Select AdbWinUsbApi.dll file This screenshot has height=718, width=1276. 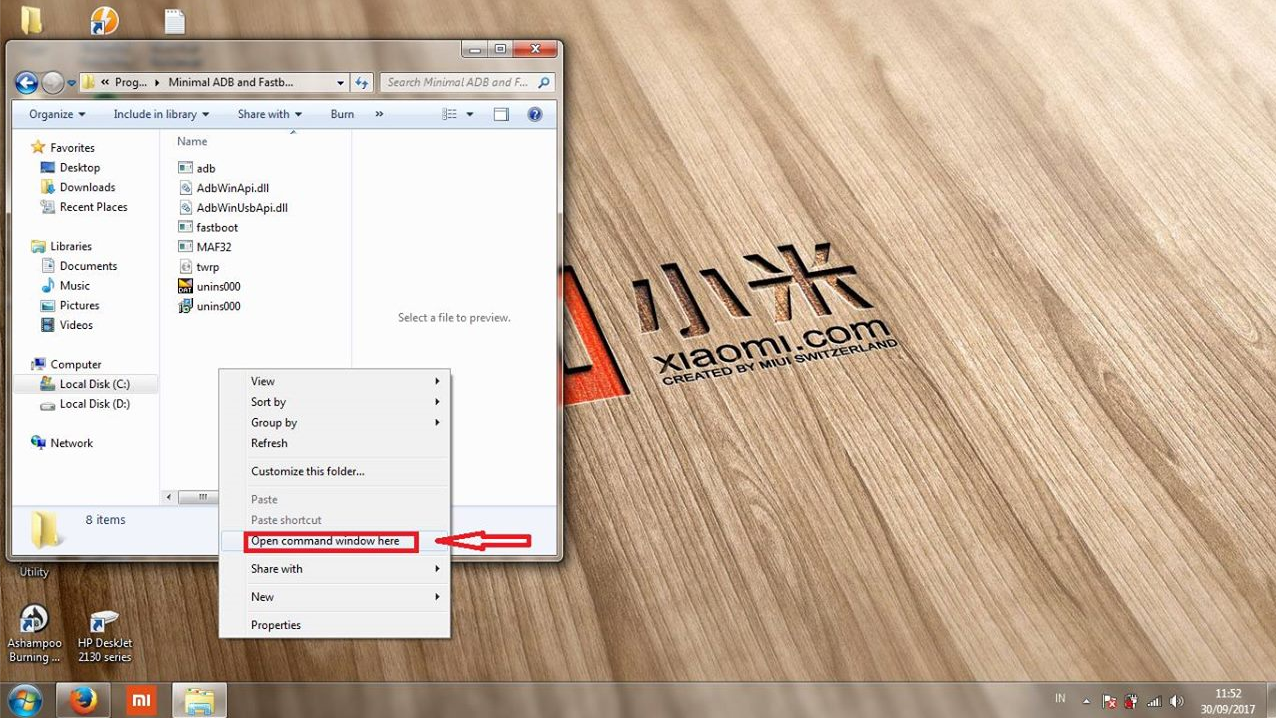(x=233, y=208)
